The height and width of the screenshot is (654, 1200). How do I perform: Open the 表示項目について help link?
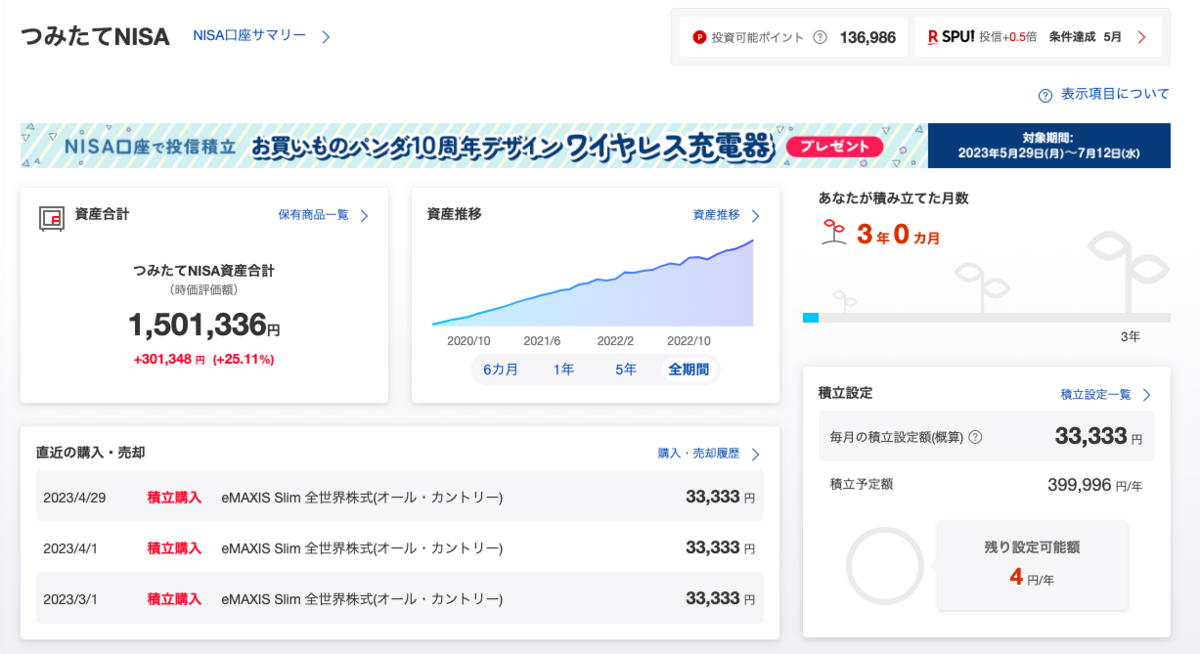(x=1115, y=94)
